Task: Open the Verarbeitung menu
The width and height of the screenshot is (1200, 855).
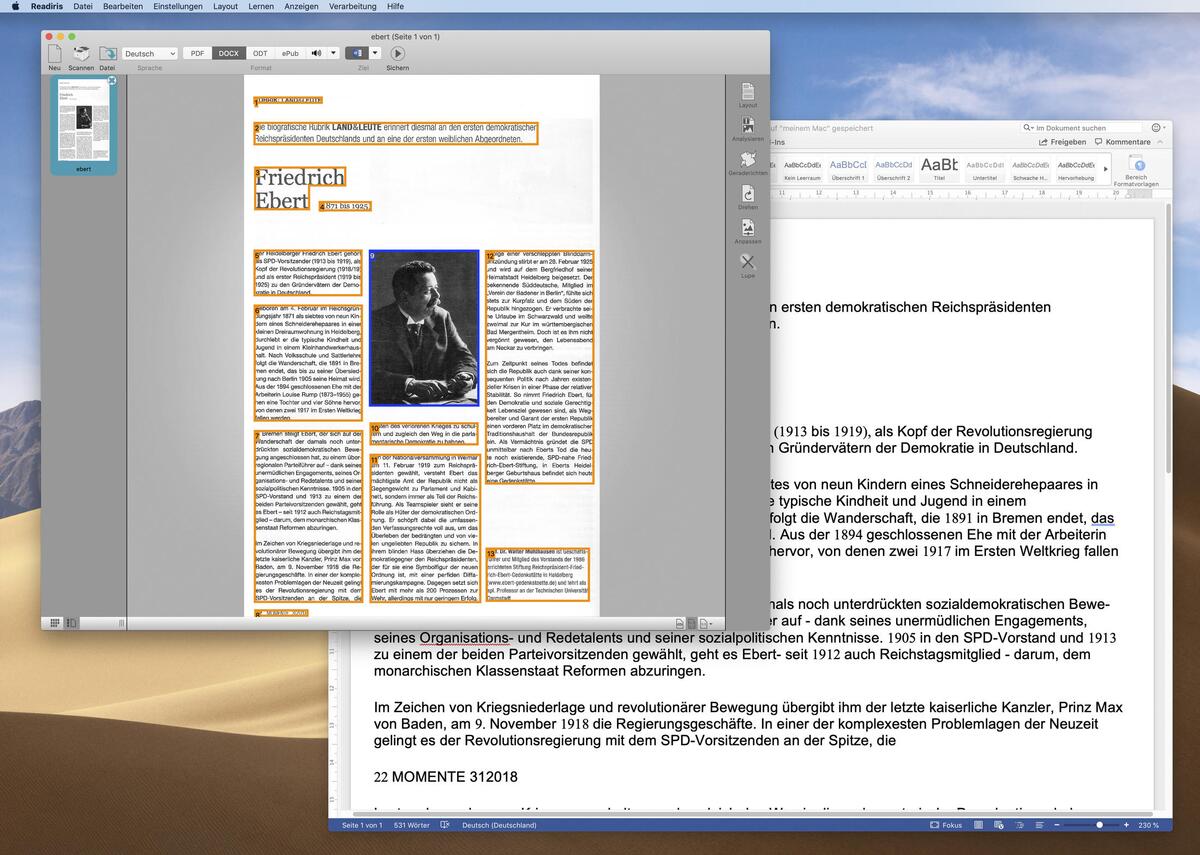Action: 351,7
